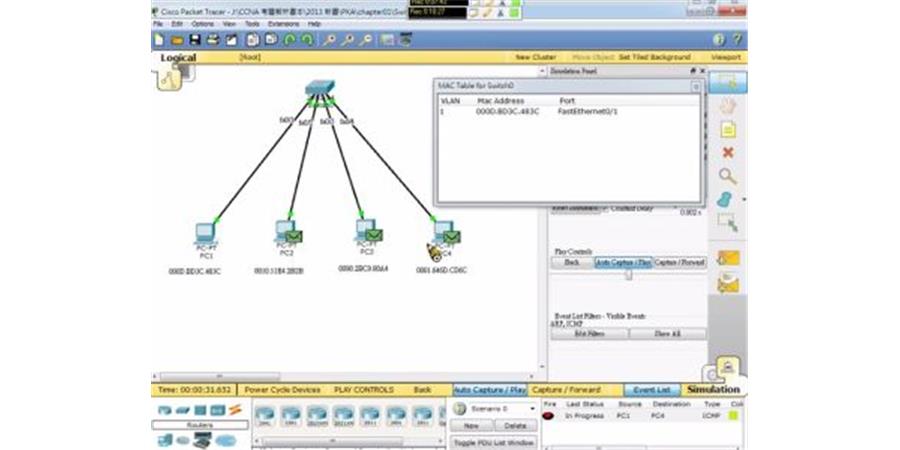Image resolution: width=900 pixels, height=450 pixels.
Task: Open the Options menu
Action: tap(202, 23)
